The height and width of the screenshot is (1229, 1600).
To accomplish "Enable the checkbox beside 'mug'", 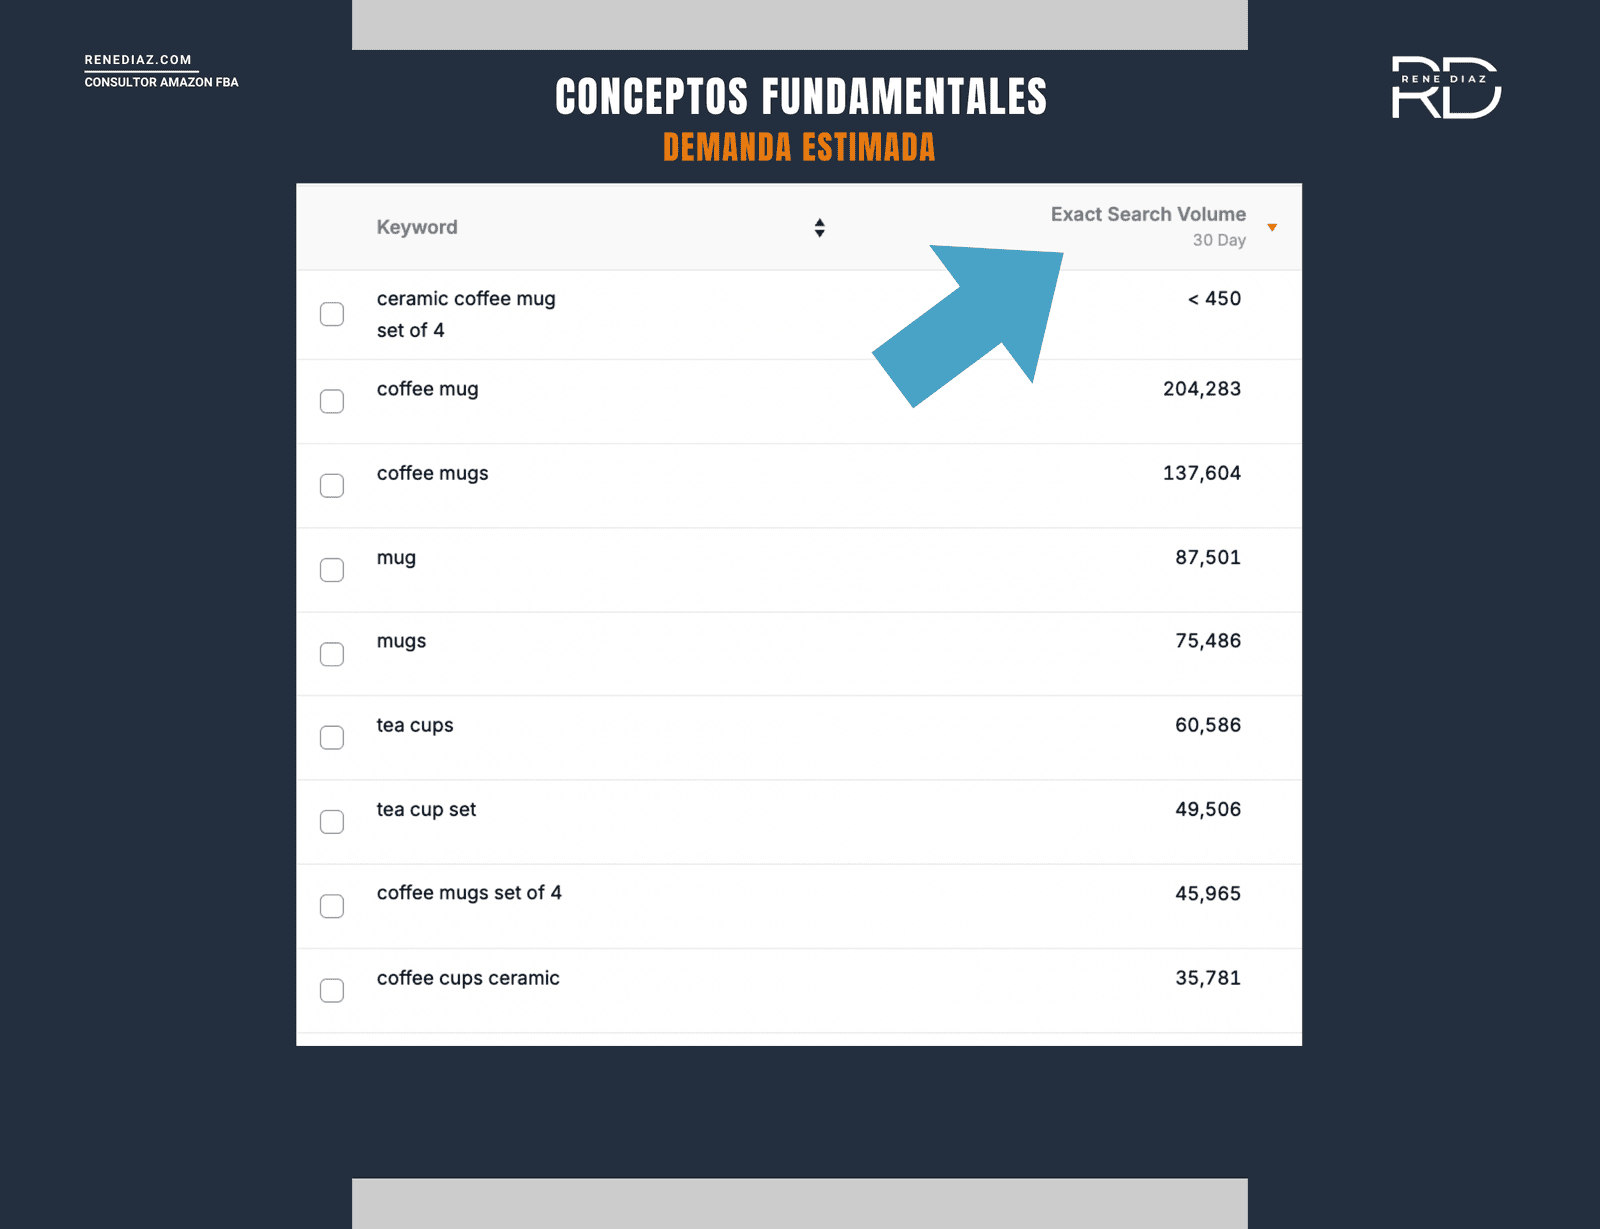I will pyautogui.click(x=332, y=570).
